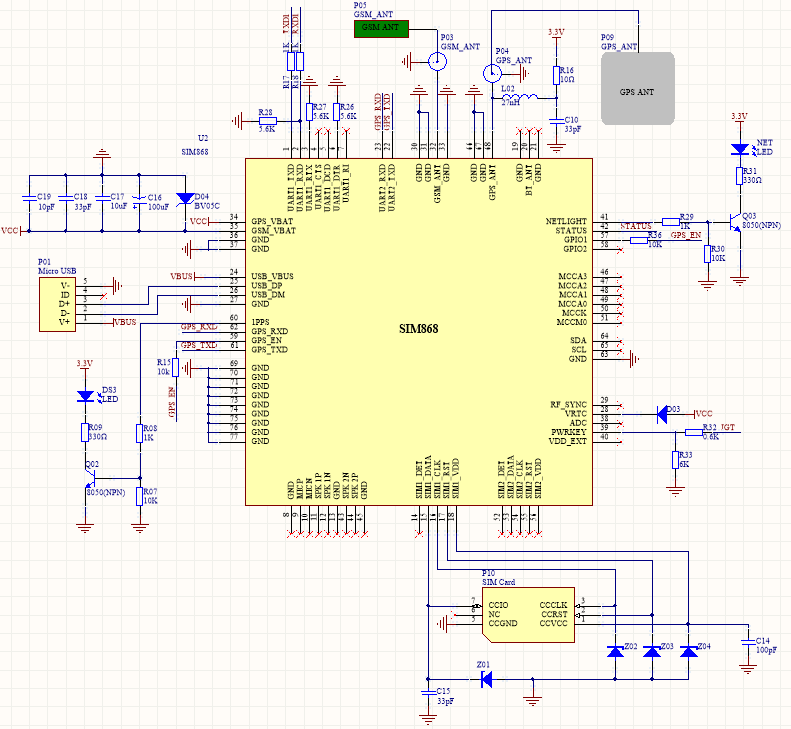Screen dimensions: 791x729
Task: Click the gray GPS ANT antenna pad
Action: click(638, 88)
